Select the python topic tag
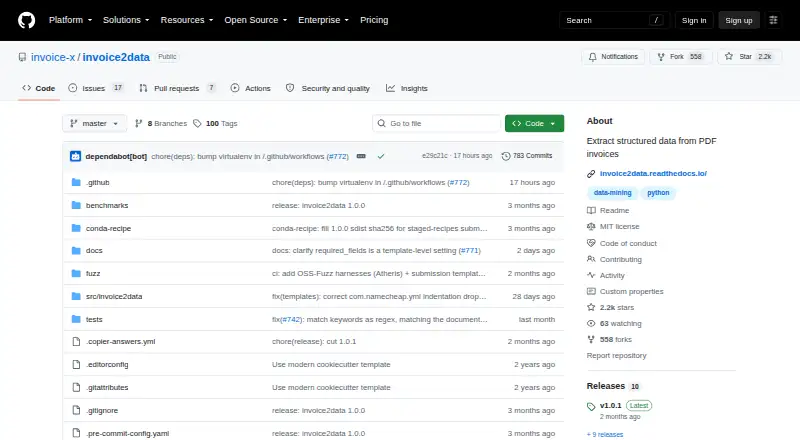800x440 pixels. pyautogui.click(x=658, y=192)
